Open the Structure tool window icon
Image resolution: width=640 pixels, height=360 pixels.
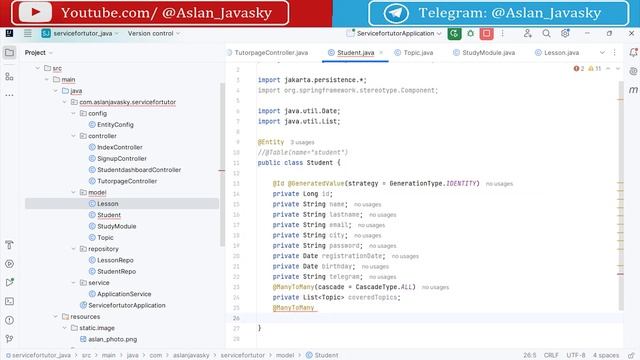pyautogui.click(x=9, y=76)
